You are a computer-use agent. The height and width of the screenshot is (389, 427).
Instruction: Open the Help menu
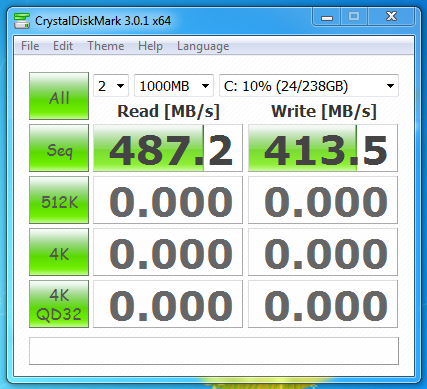(150, 46)
